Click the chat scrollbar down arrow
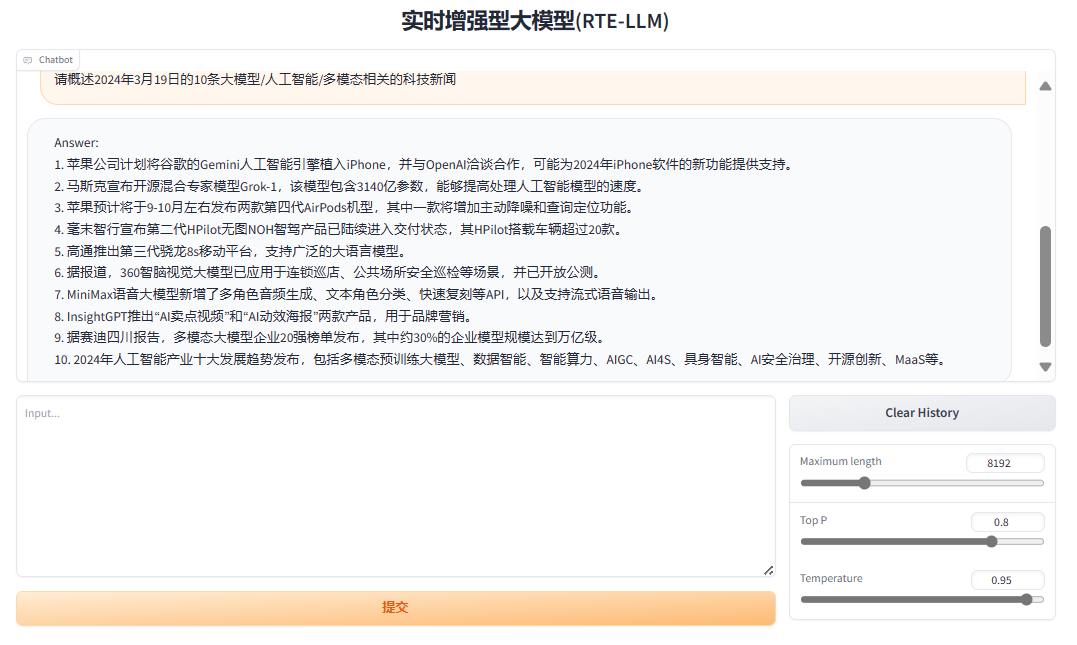 click(1045, 367)
